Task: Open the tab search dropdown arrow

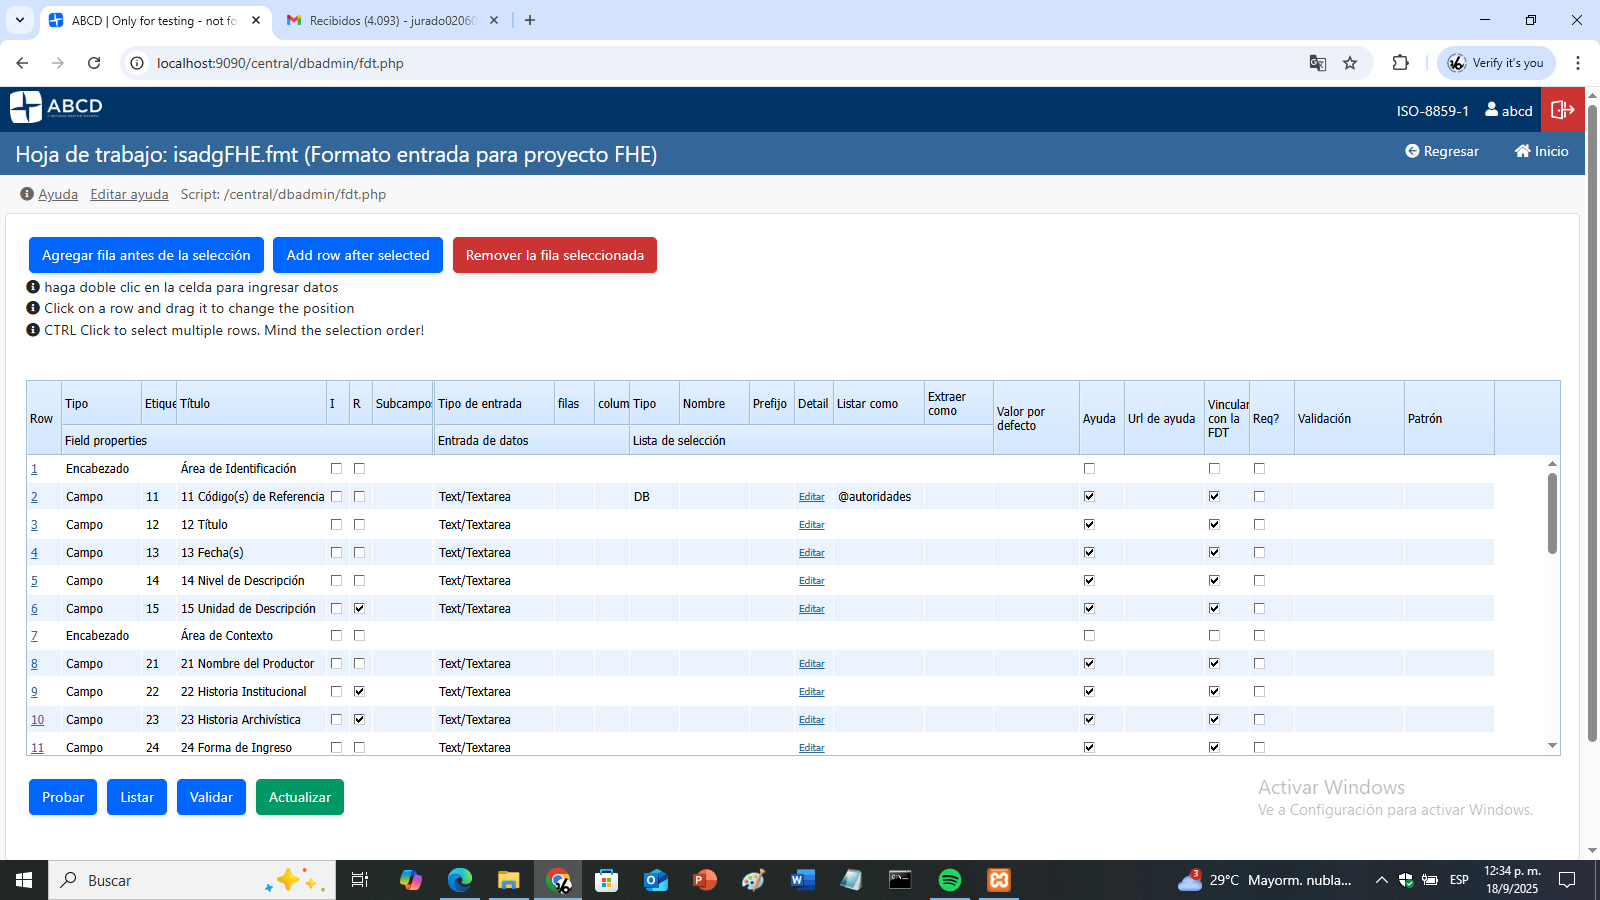Action: (20, 20)
